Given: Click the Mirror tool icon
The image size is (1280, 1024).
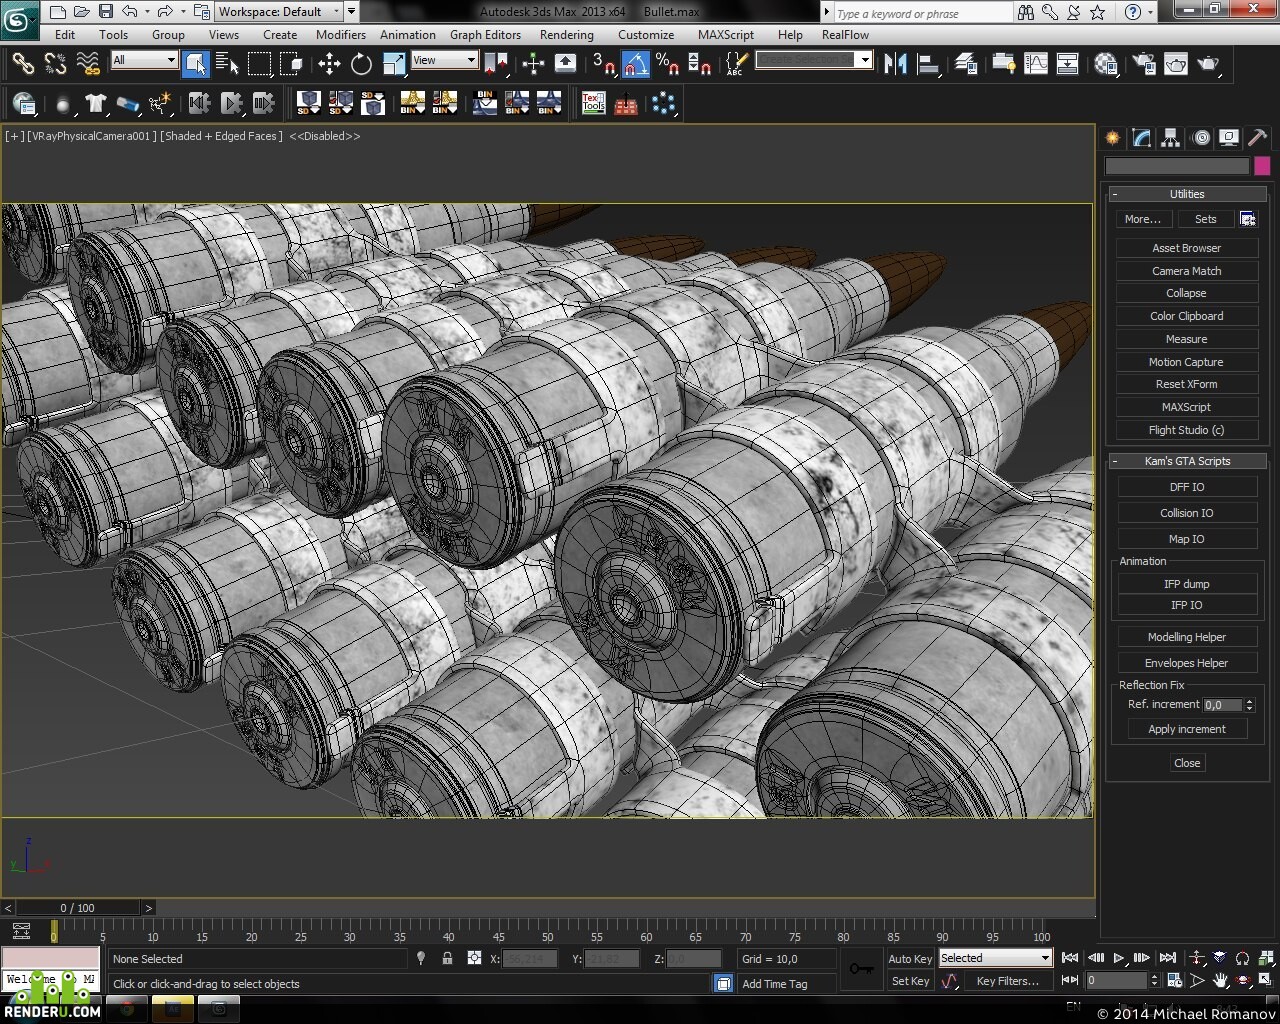Looking at the screenshot, I should [x=895, y=64].
